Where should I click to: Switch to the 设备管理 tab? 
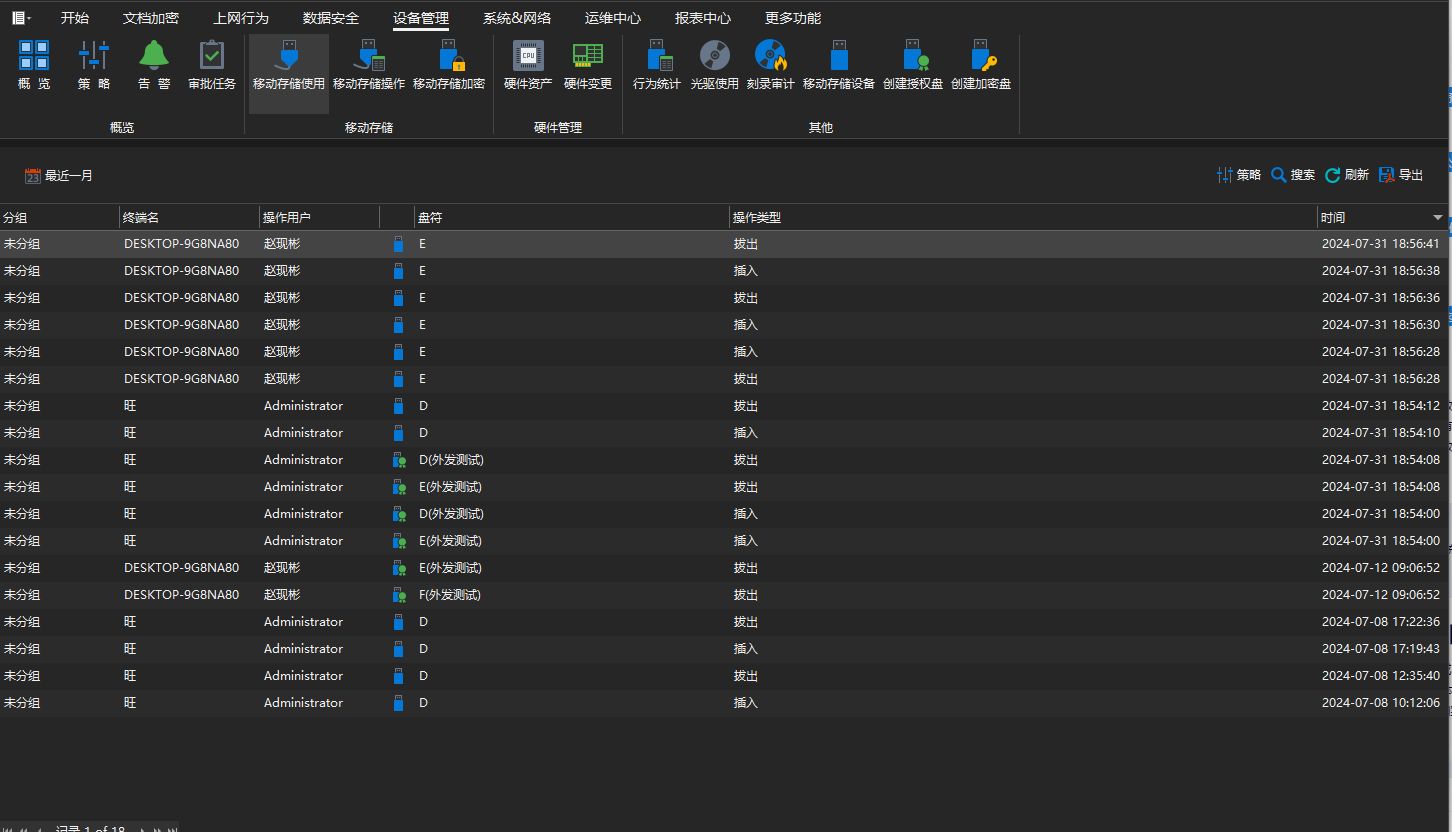421,18
